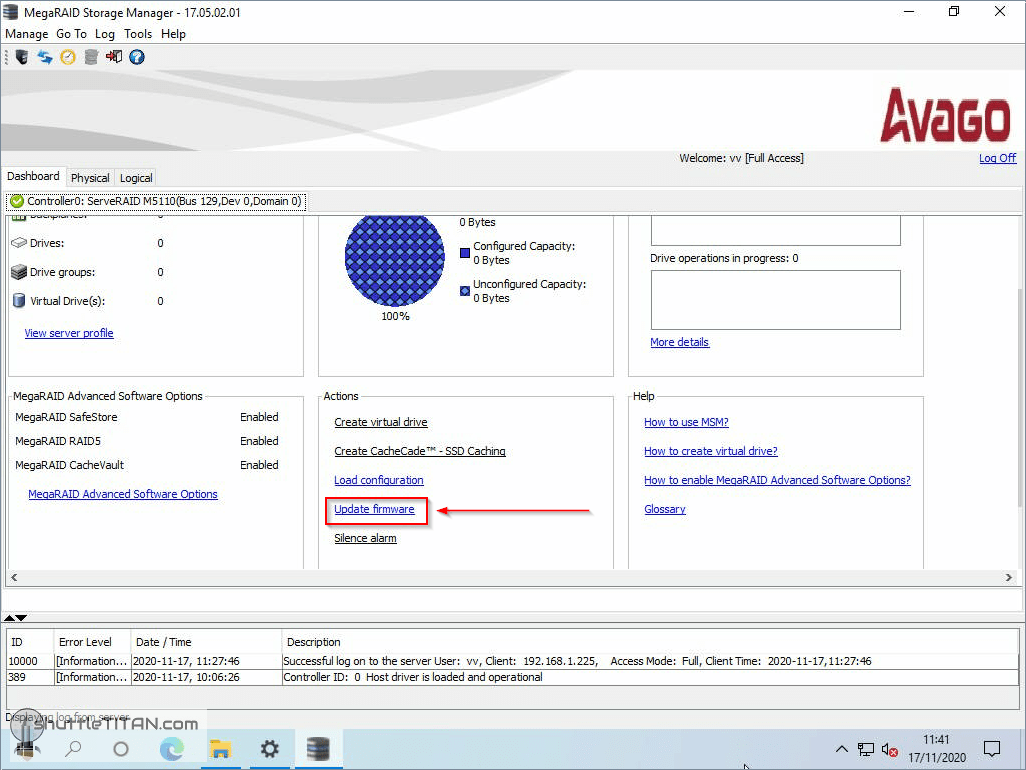Mute system volume via the speaker tray icon
Viewport: 1026px width, 770px height.
tap(887, 749)
